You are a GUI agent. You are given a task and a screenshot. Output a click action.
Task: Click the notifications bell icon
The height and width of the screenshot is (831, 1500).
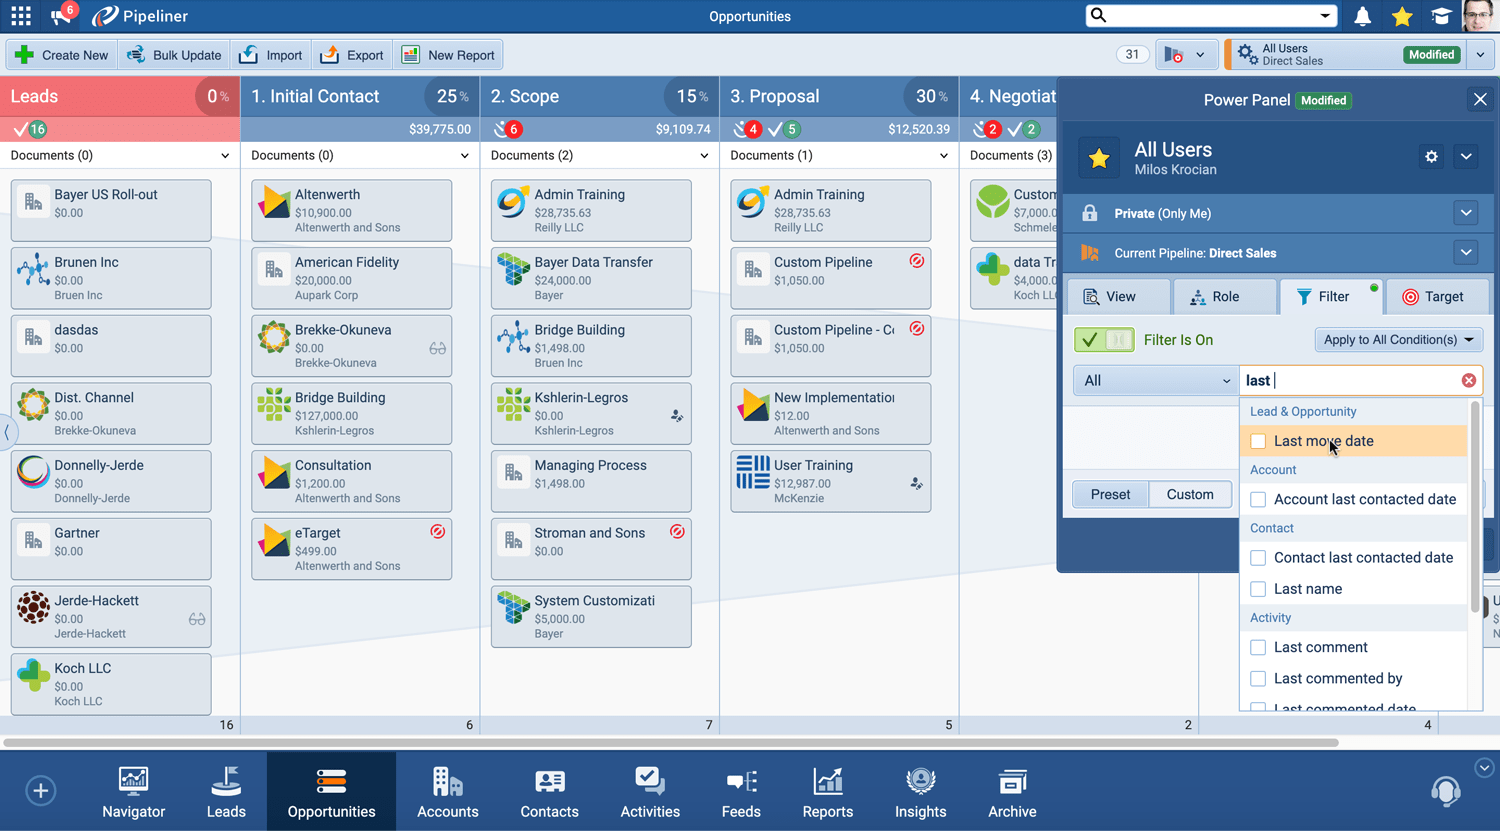click(x=1362, y=16)
